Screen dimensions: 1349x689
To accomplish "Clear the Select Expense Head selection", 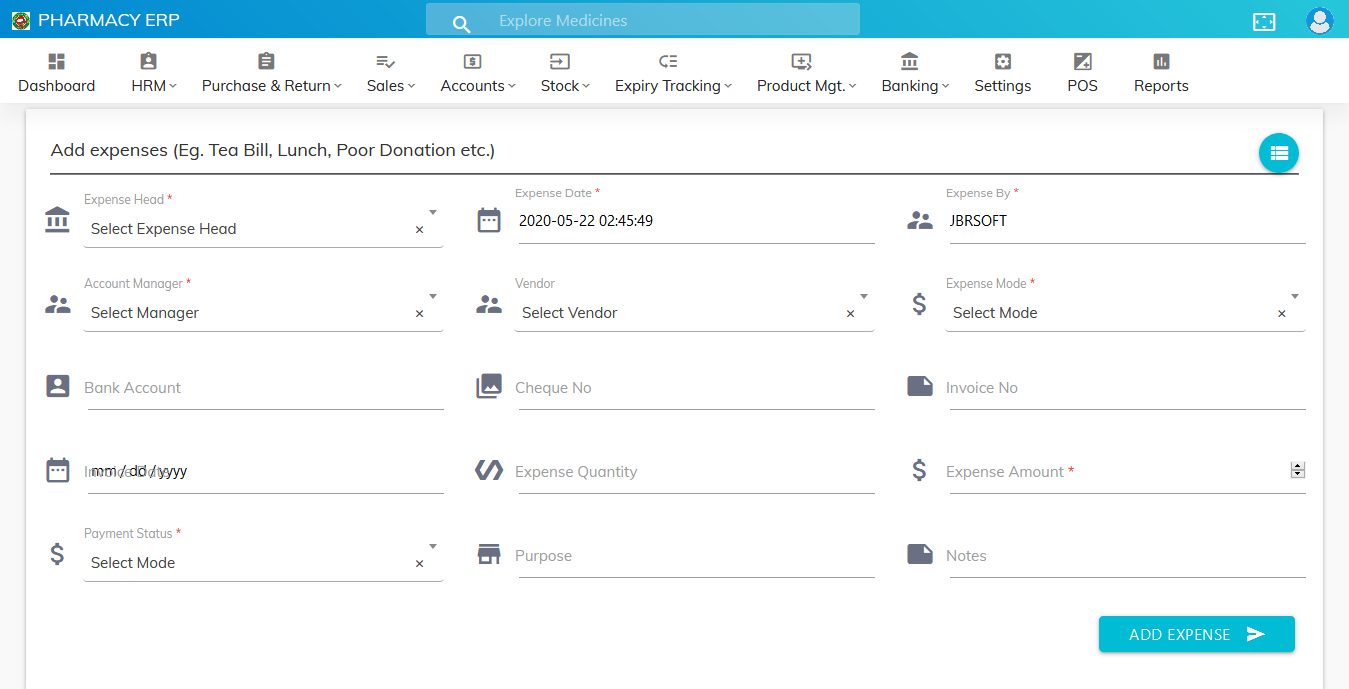I will pos(419,230).
